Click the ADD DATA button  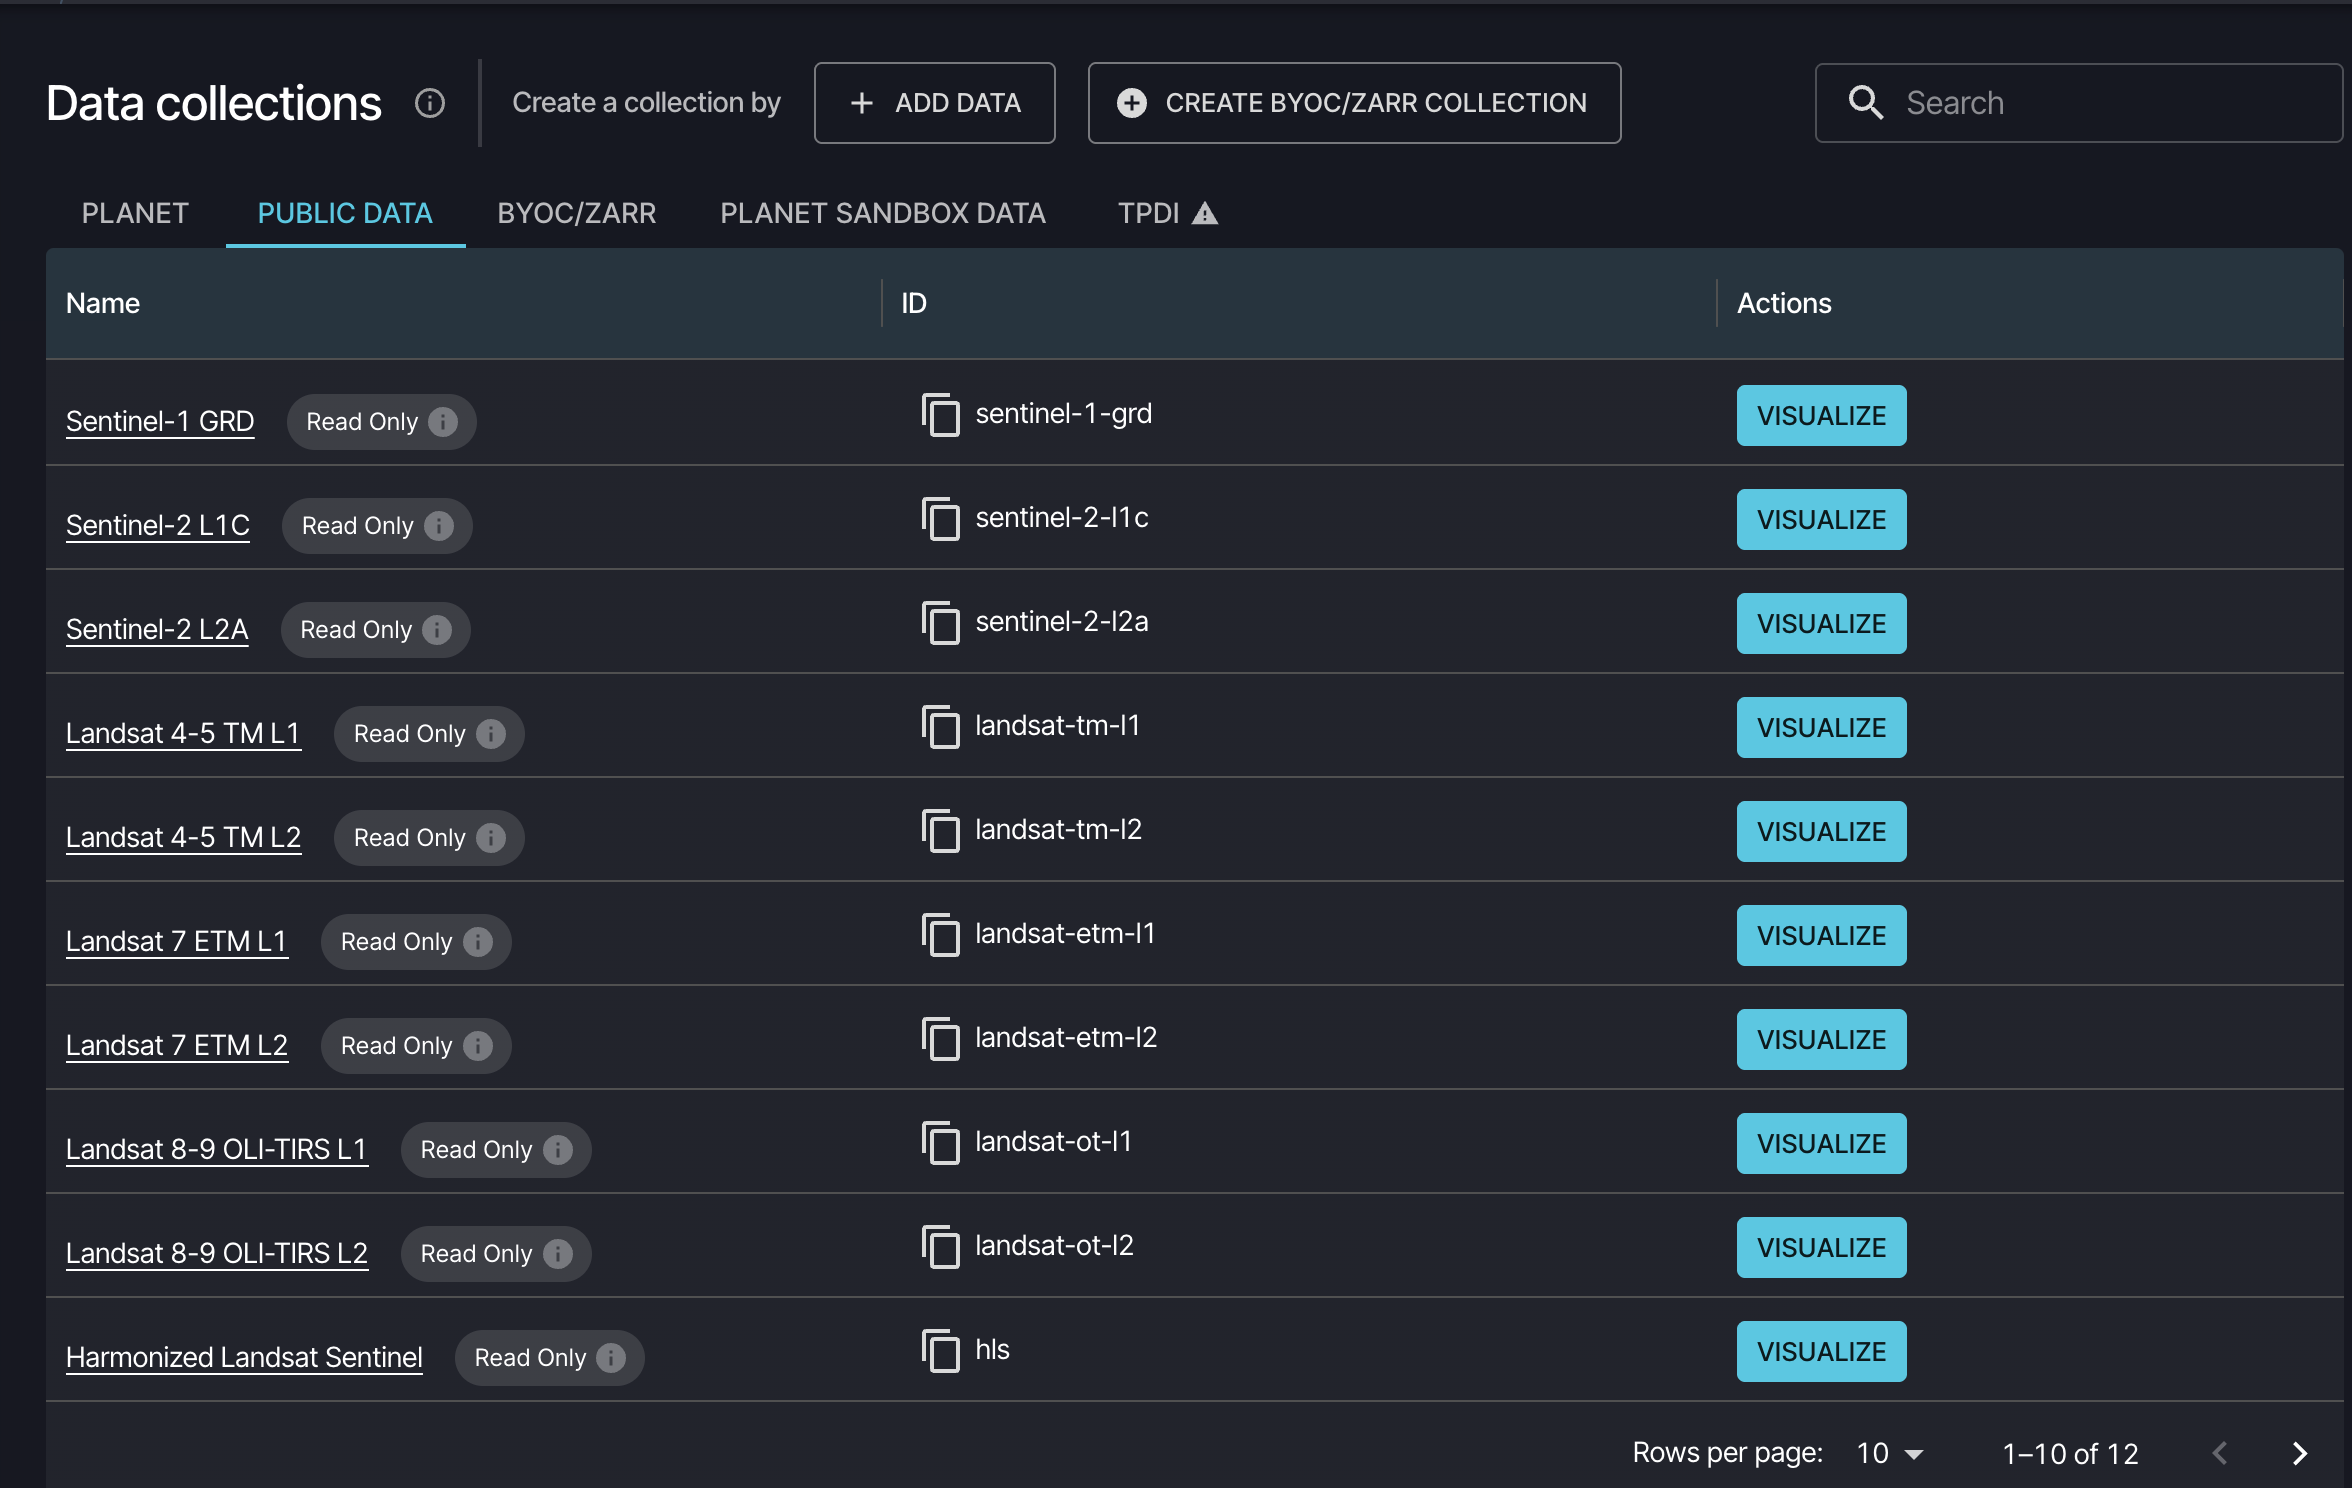coord(934,103)
